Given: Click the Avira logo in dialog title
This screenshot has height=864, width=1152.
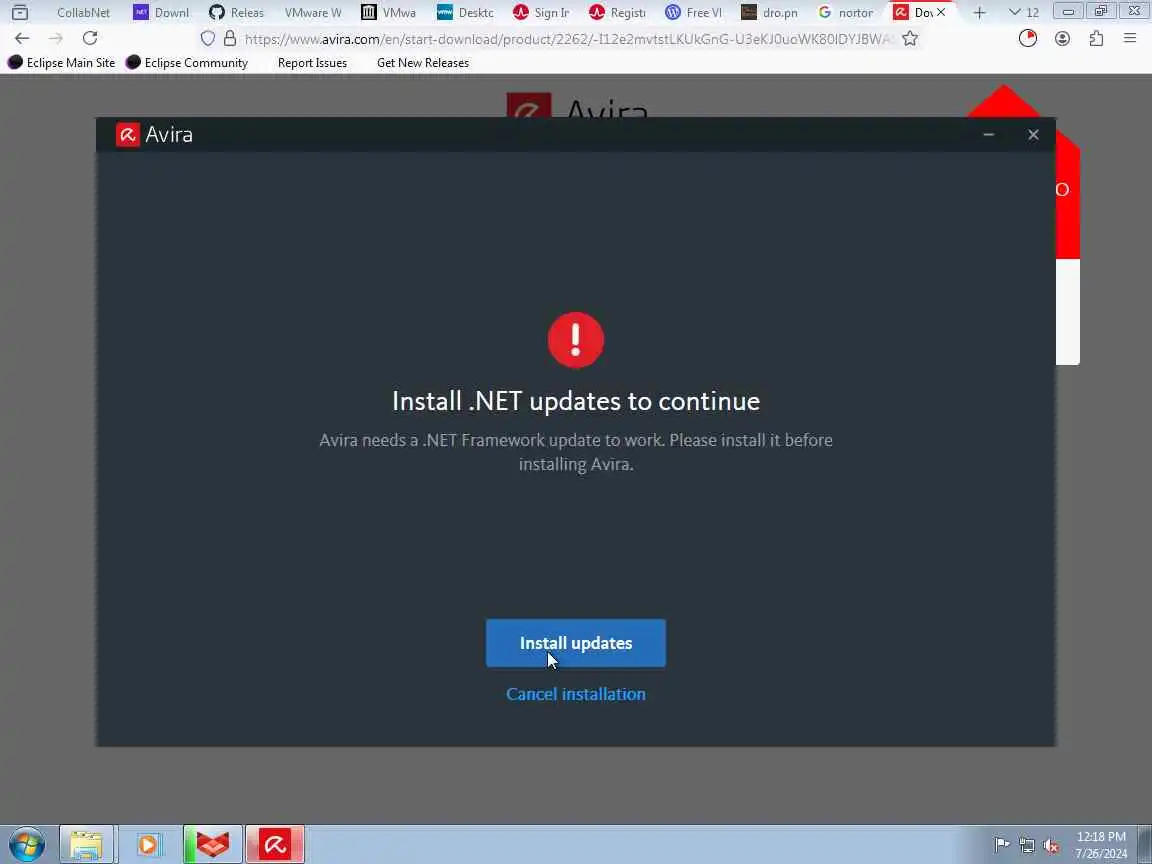Looking at the screenshot, I should pyautogui.click(x=128, y=134).
